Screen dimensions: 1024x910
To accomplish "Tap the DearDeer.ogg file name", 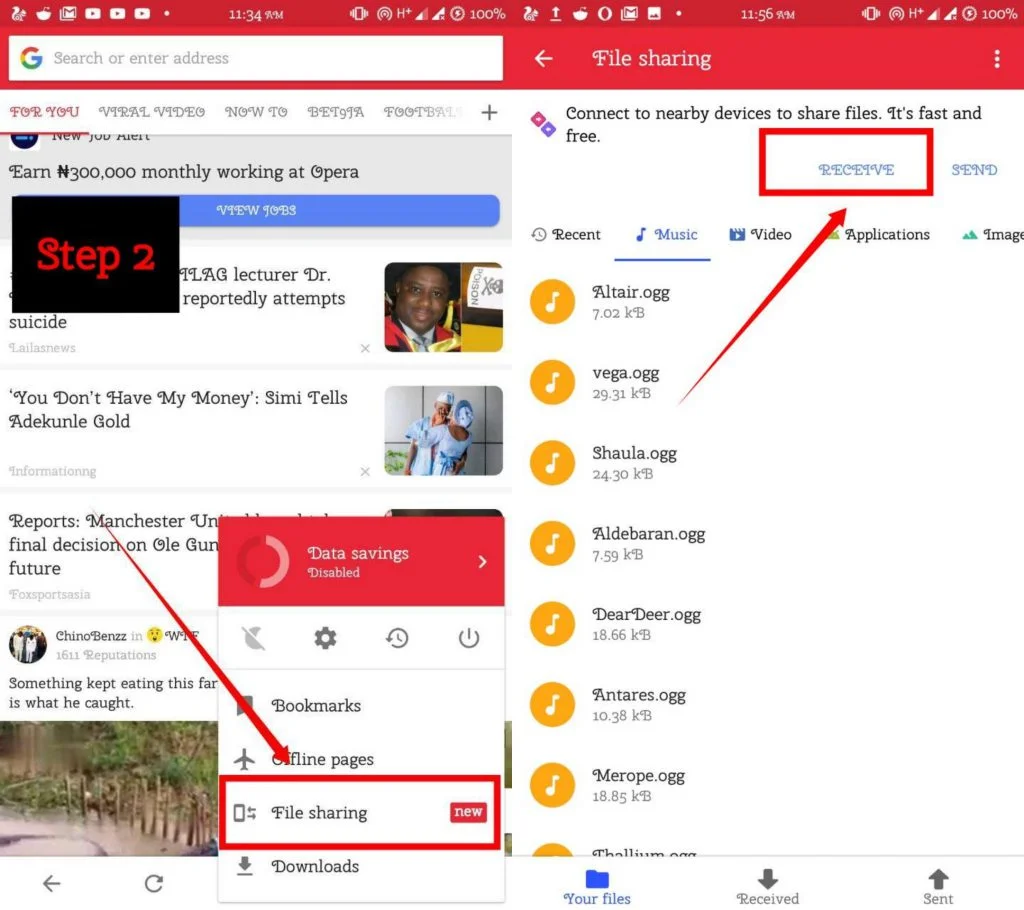I will point(647,615).
